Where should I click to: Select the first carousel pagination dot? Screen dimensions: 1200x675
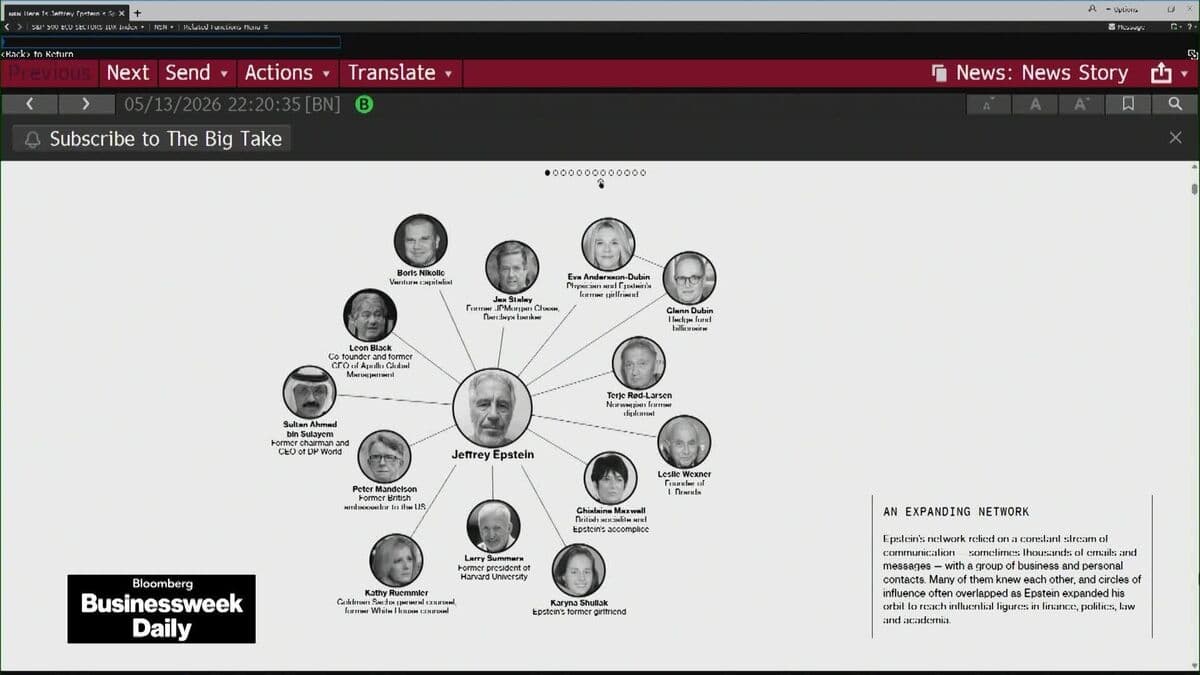[548, 173]
